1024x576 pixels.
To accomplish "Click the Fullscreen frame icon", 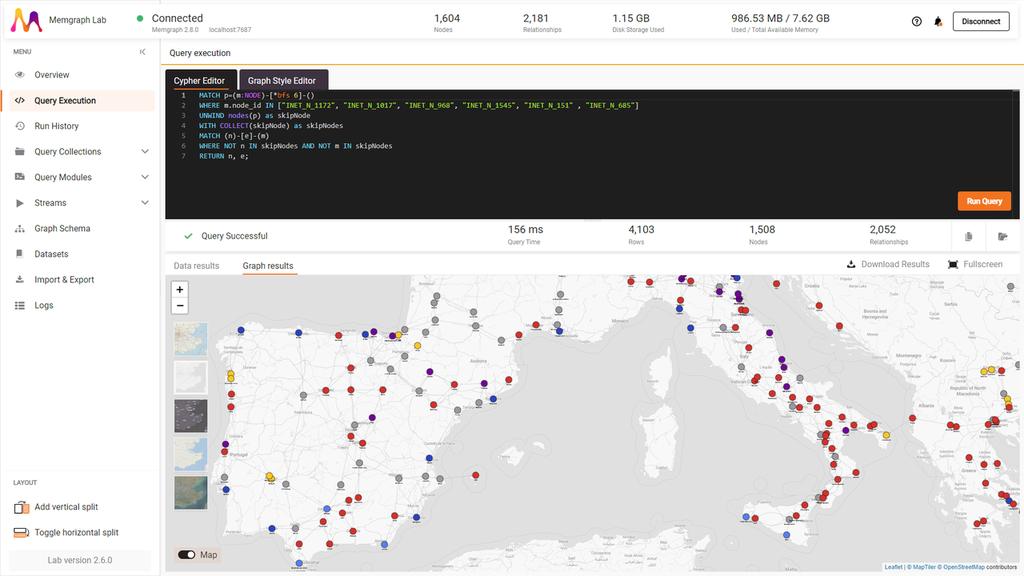I will point(953,264).
